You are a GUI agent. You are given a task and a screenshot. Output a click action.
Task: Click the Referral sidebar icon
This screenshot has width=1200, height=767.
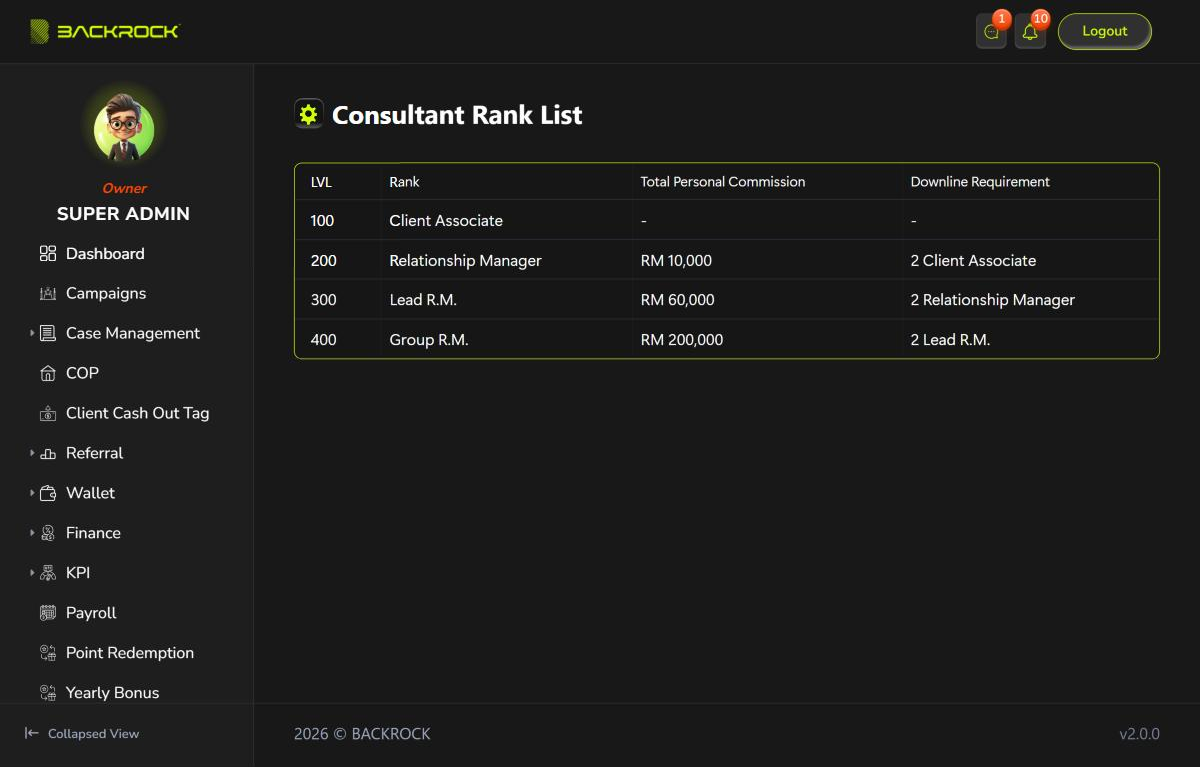pos(48,454)
